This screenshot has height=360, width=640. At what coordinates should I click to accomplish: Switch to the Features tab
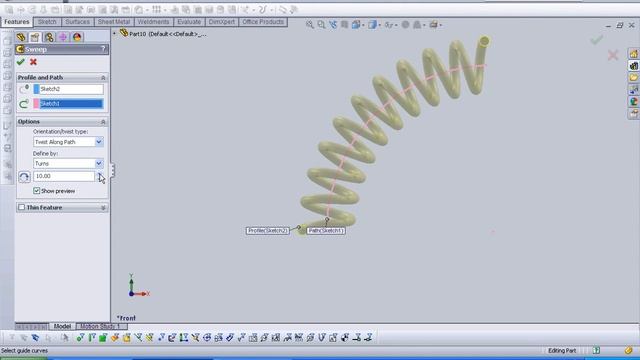tap(17, 22)
